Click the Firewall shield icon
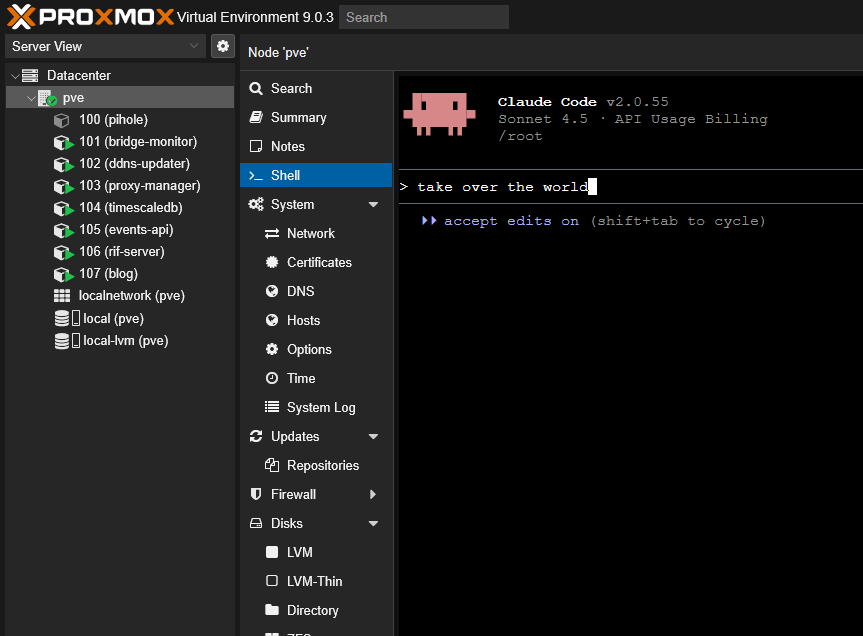 click(x=256, y=494)
